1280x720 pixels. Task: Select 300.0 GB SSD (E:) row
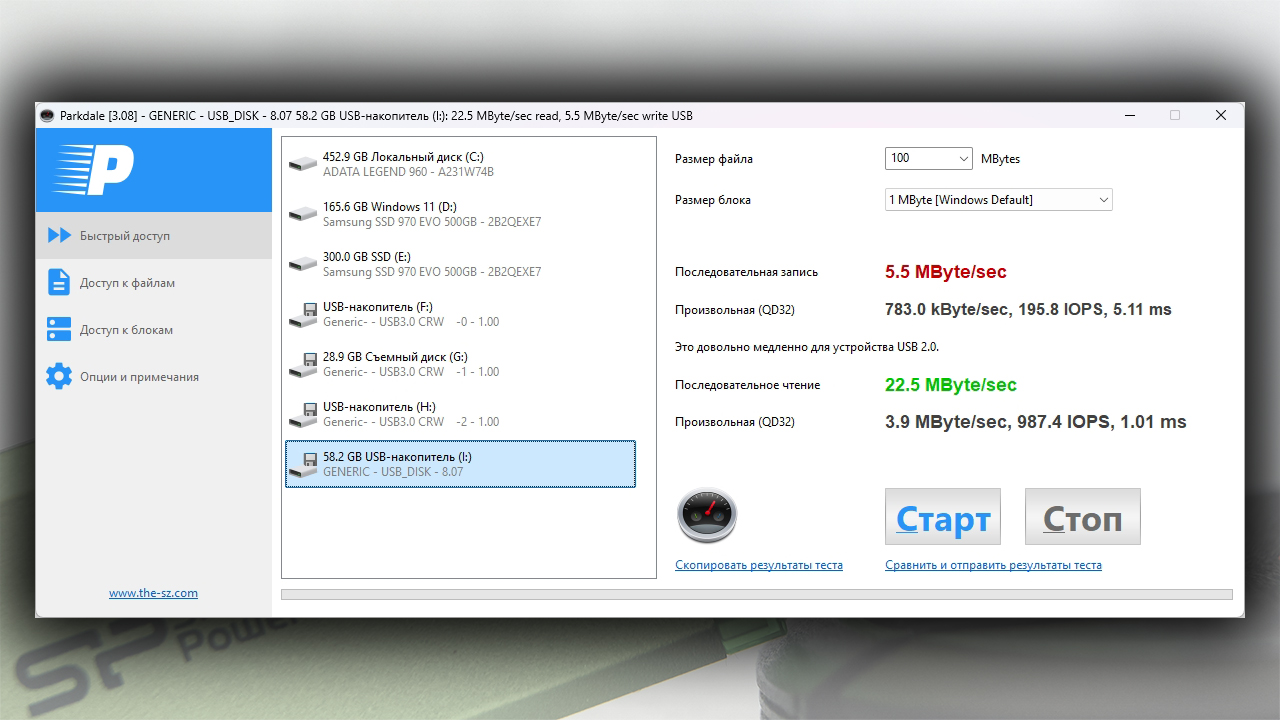click(460, 264)
